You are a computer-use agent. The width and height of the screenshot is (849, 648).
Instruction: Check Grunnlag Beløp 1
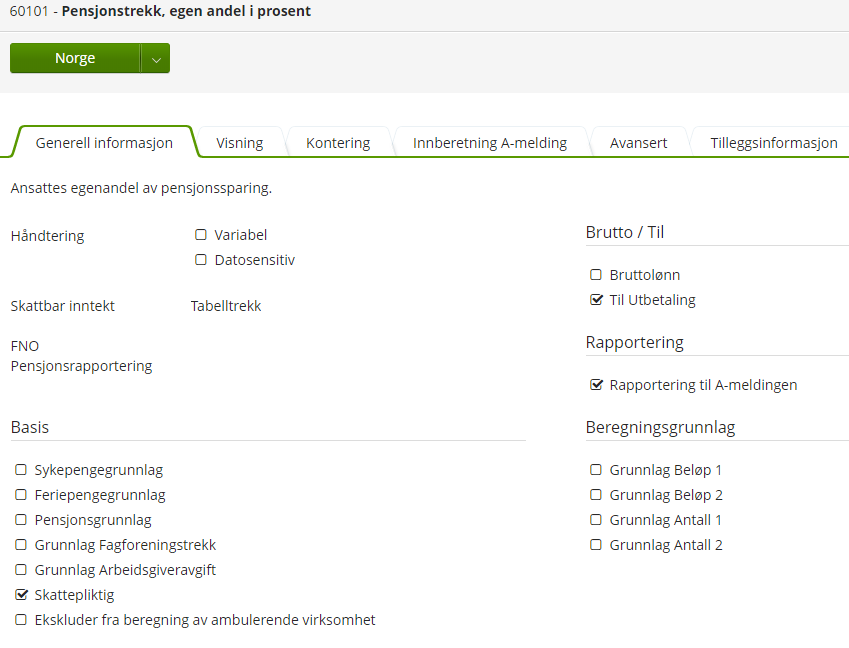pyautogui.click(x=596, y=469)
